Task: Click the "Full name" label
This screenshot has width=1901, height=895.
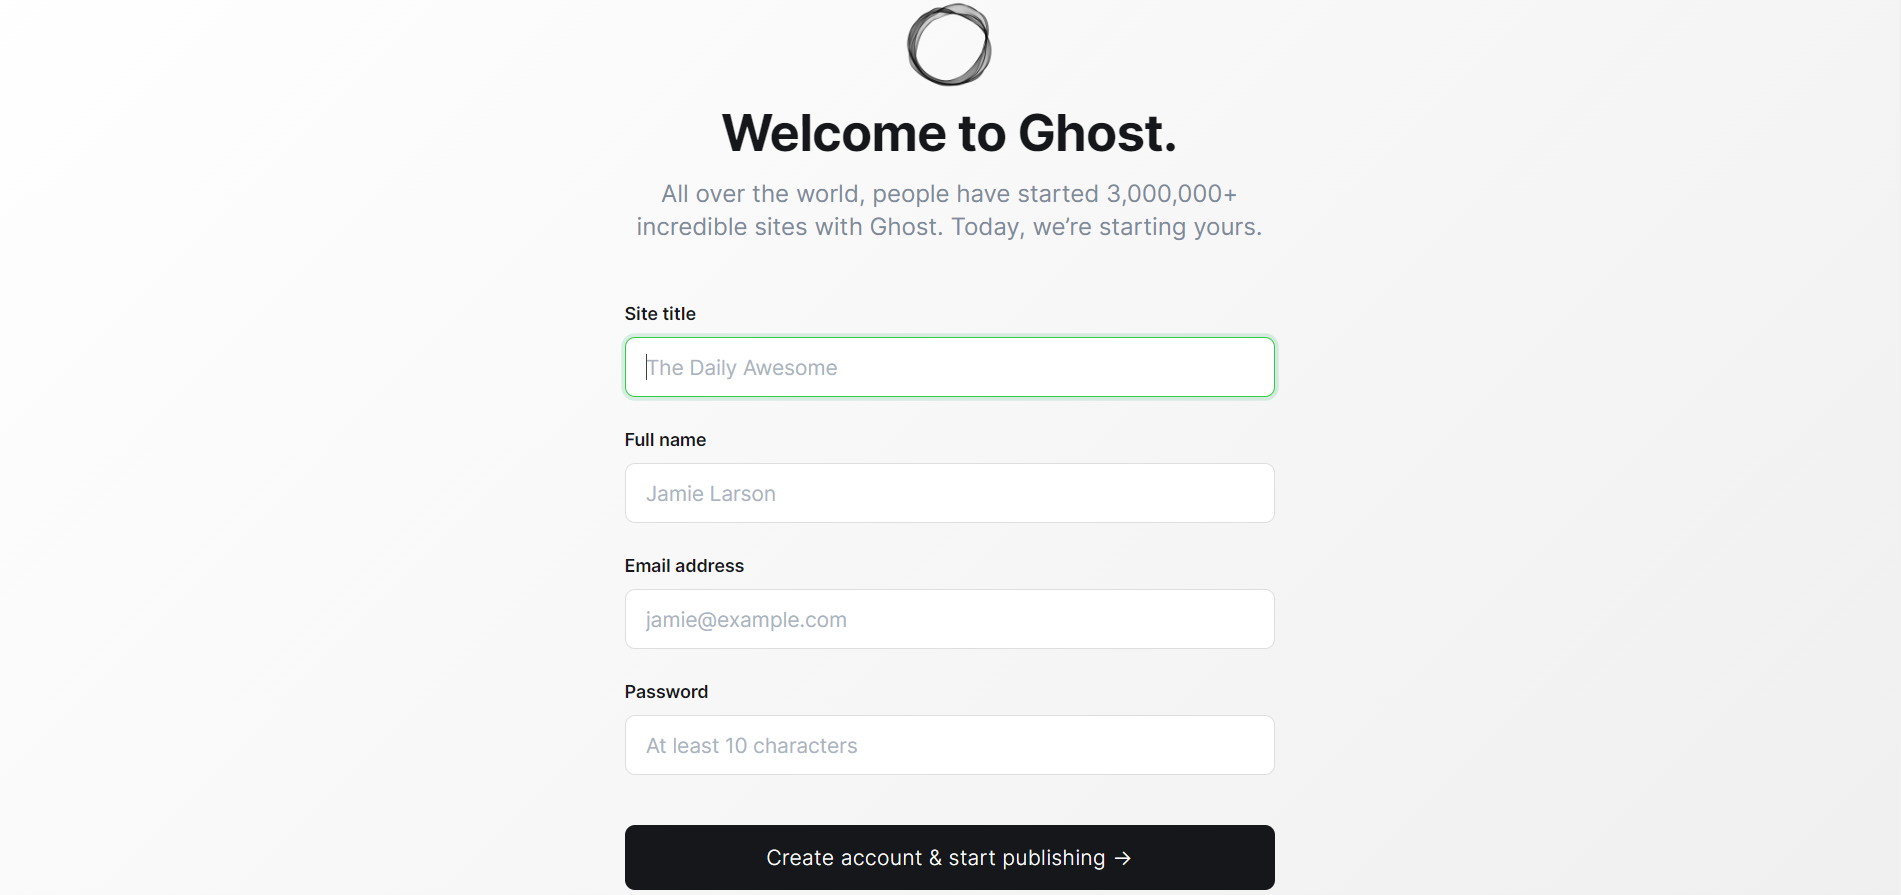Action: [x=665, y=440]
